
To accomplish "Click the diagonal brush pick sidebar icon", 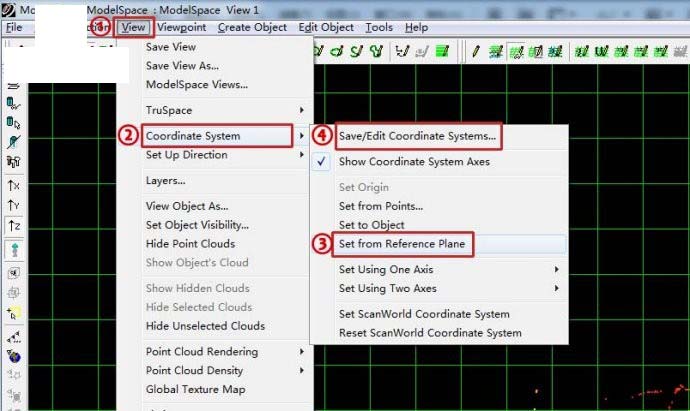I will tap(13, 142).
